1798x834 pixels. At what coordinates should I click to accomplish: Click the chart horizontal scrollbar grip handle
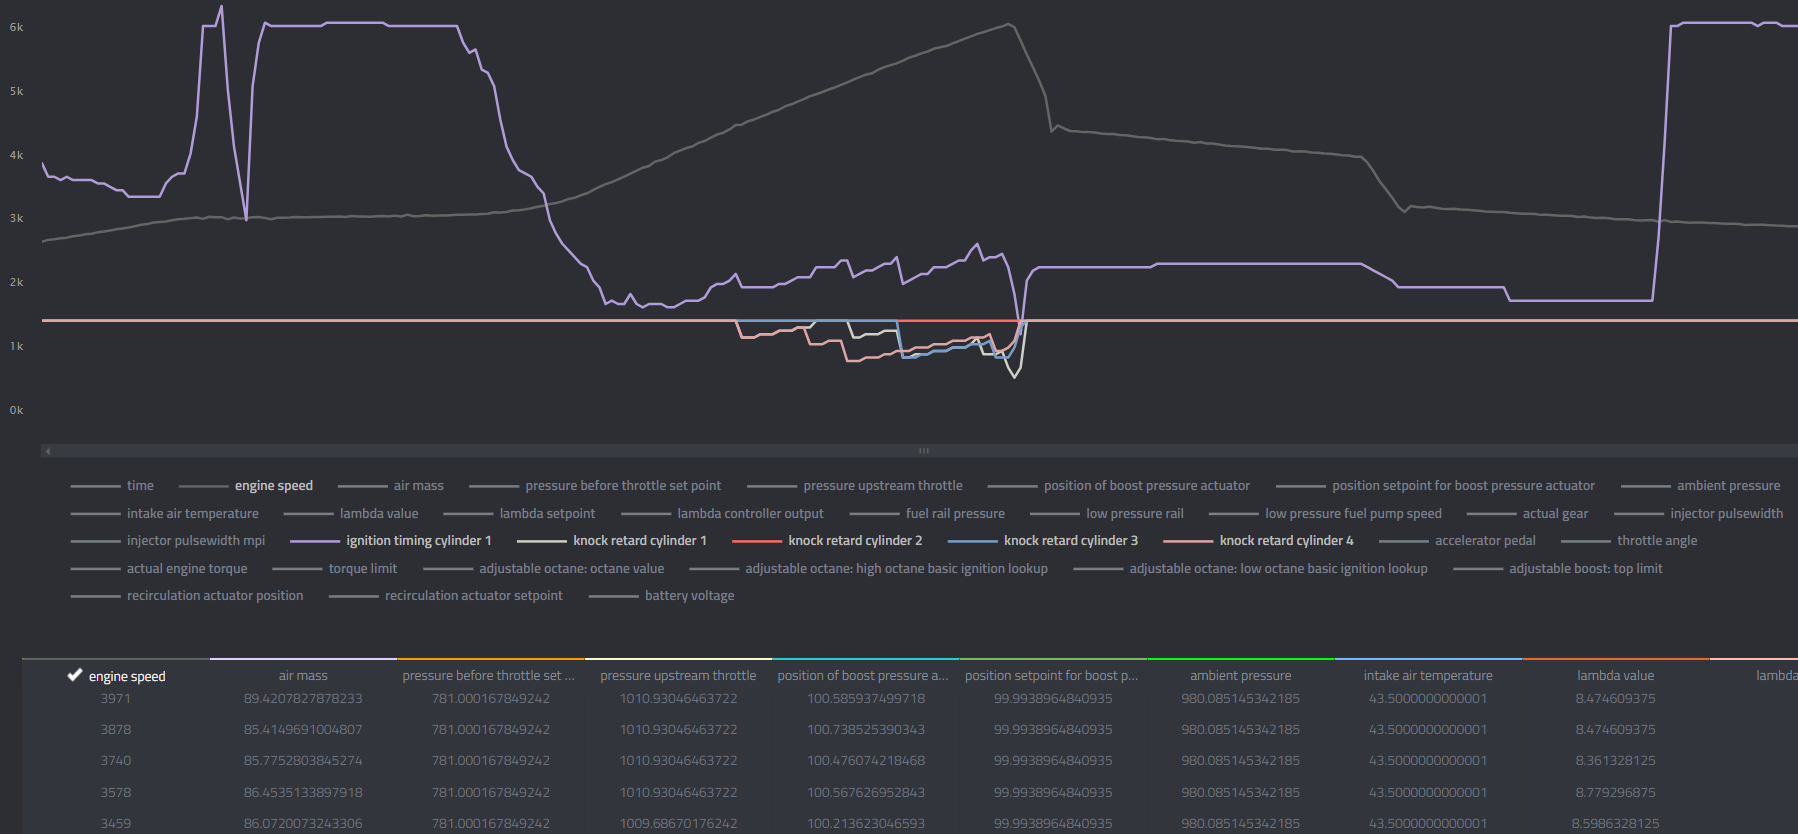923,451
